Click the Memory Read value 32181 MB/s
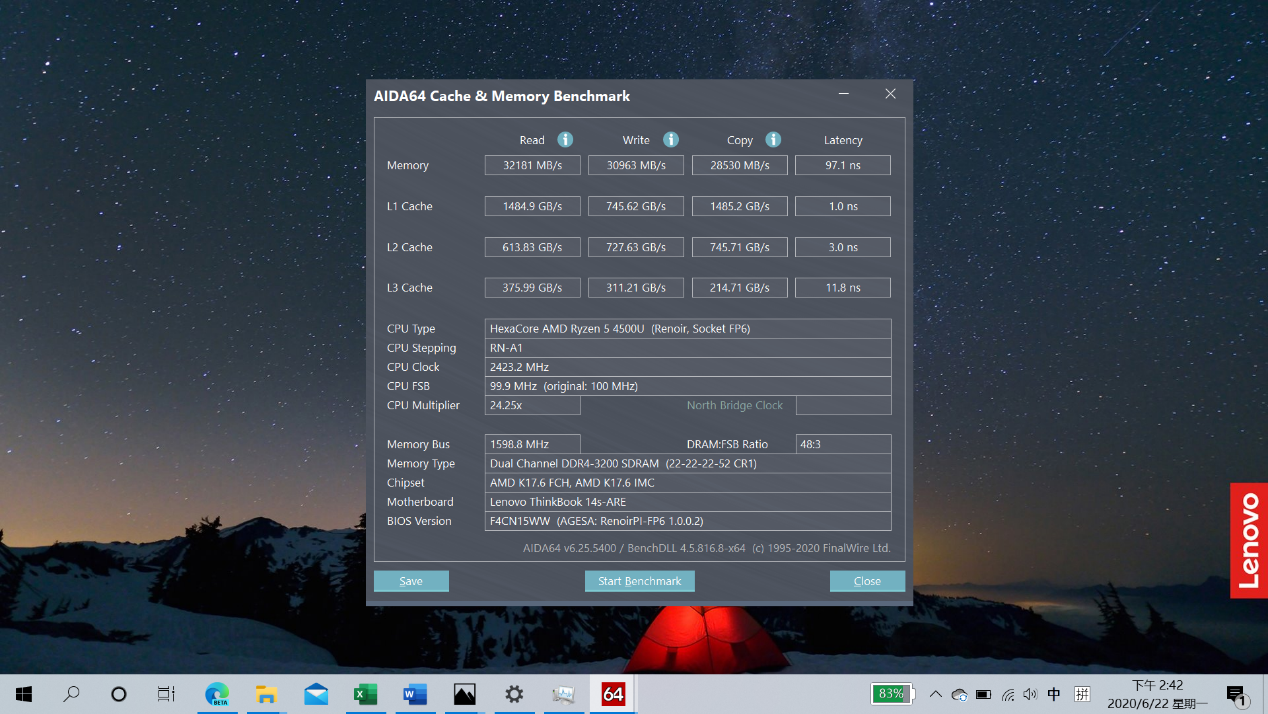 tap(533, 165)
